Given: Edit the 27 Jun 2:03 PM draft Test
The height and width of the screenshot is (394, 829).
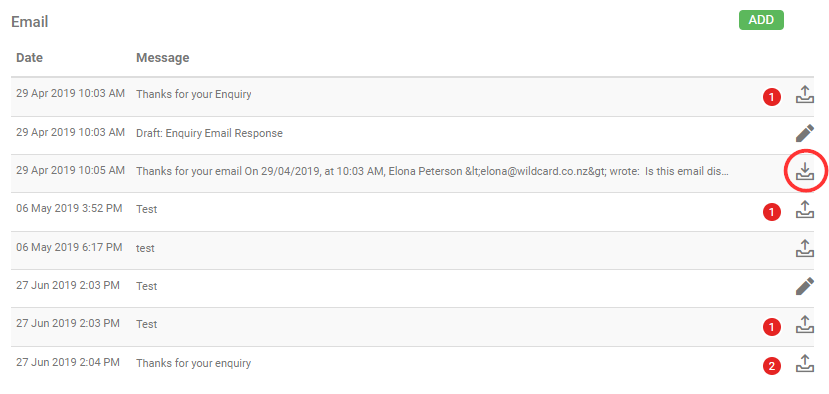Looking at the screenshot, I should 804,287.
